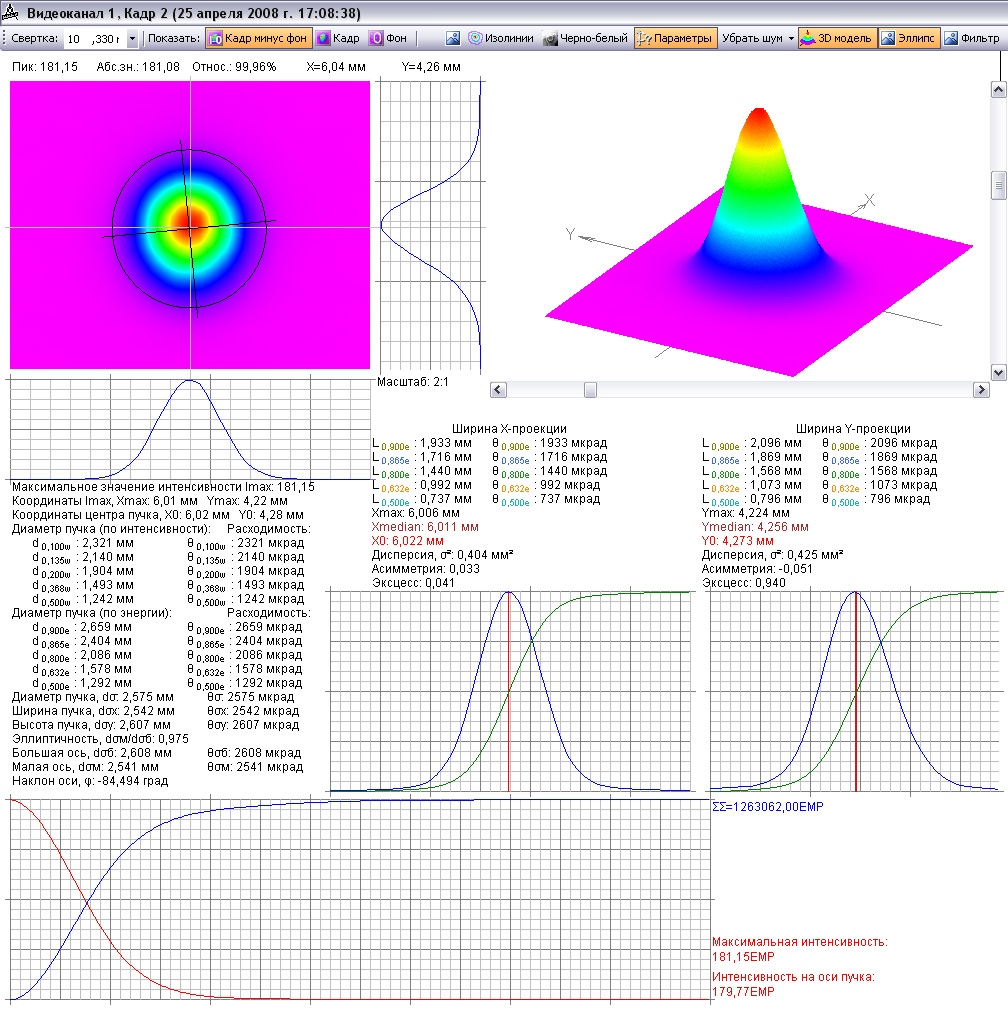The width and height of the screenshot is (1008, 1020).
Task: Click the Изолинии contour rings icon
Action: tap(475, 38)
